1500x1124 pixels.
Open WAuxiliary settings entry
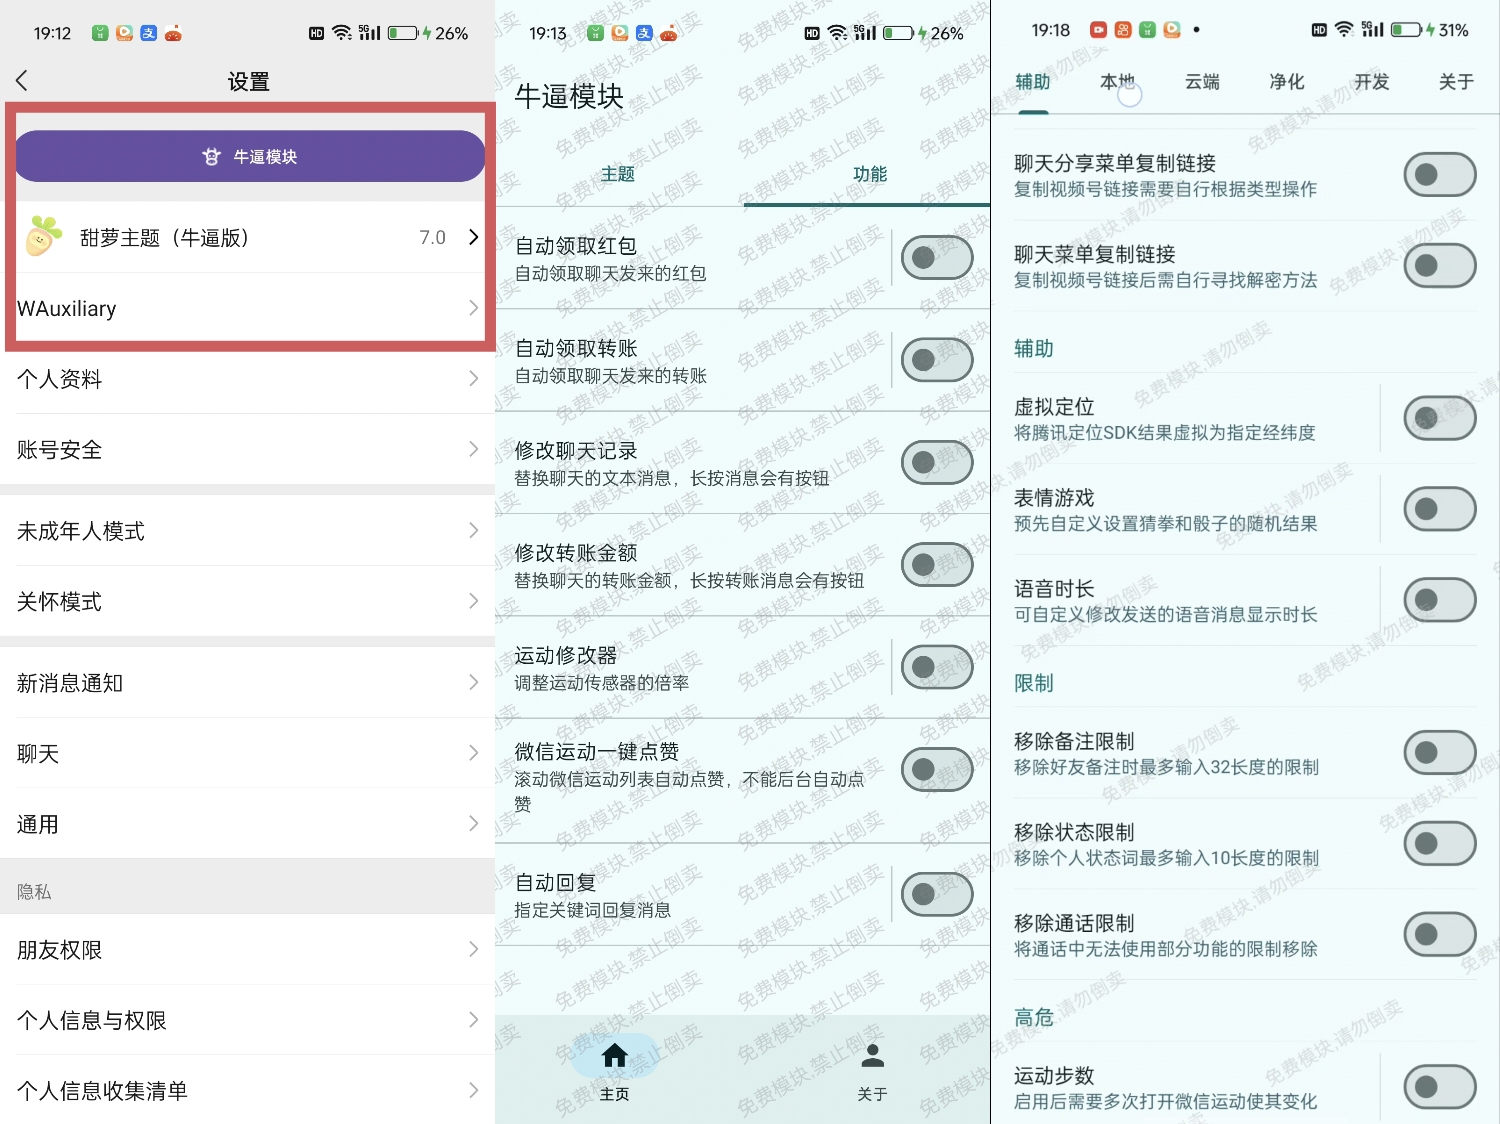click(x=250, y=308)
